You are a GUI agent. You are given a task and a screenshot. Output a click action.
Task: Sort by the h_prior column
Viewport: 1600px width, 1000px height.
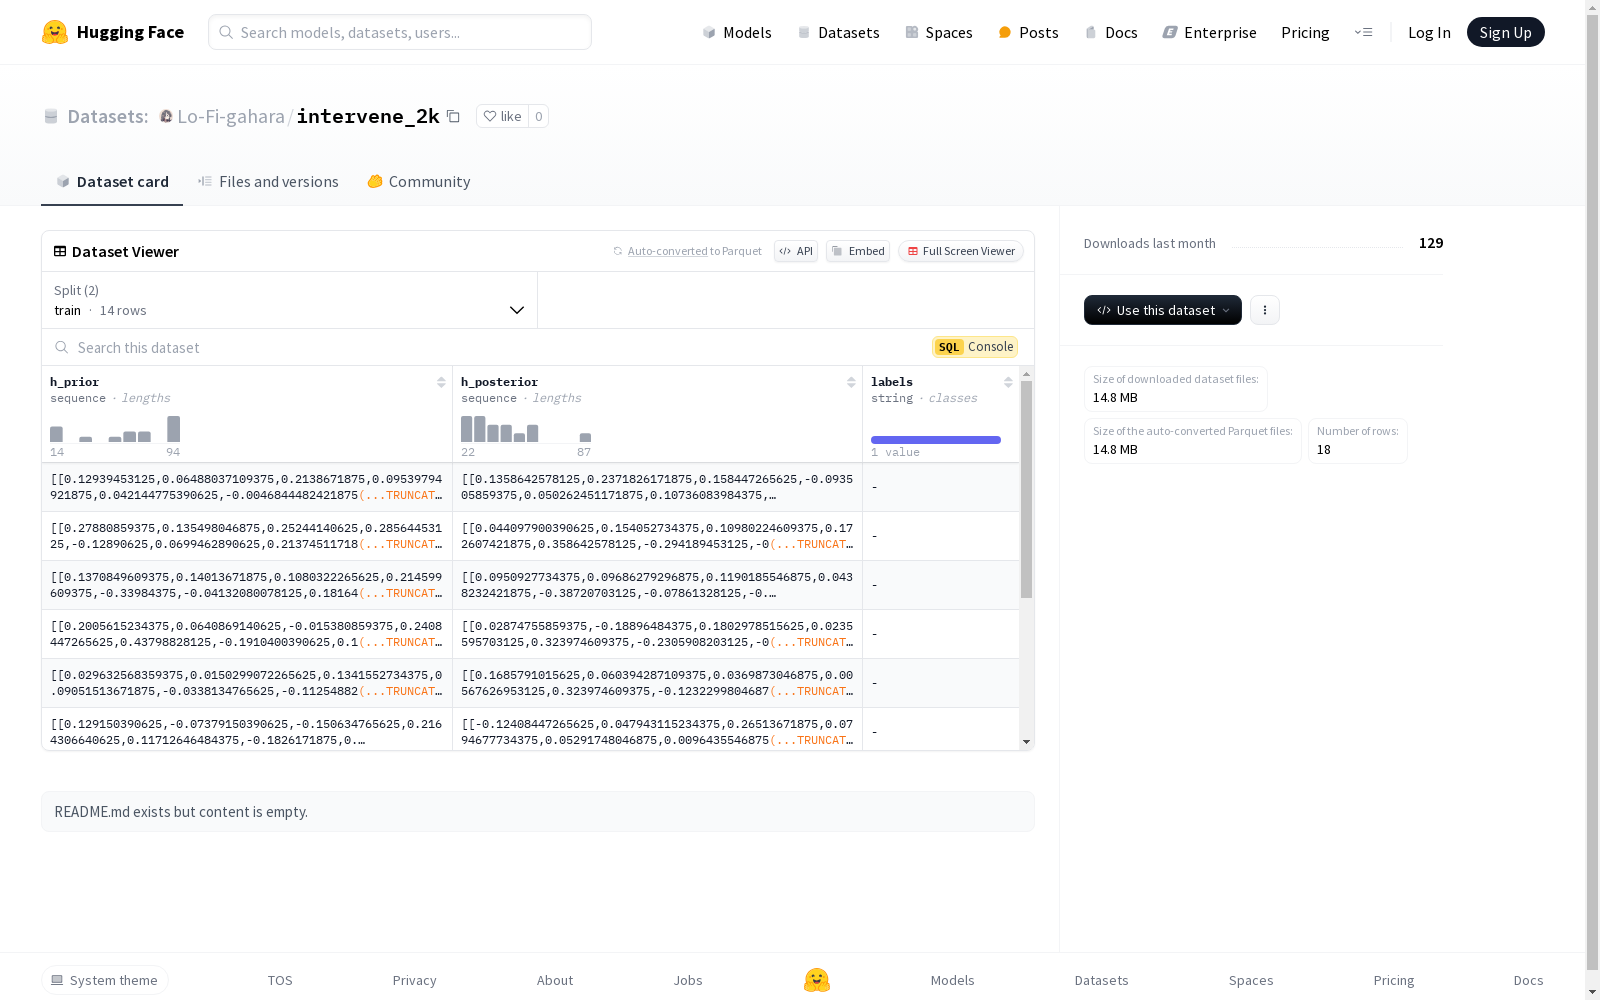441,382
